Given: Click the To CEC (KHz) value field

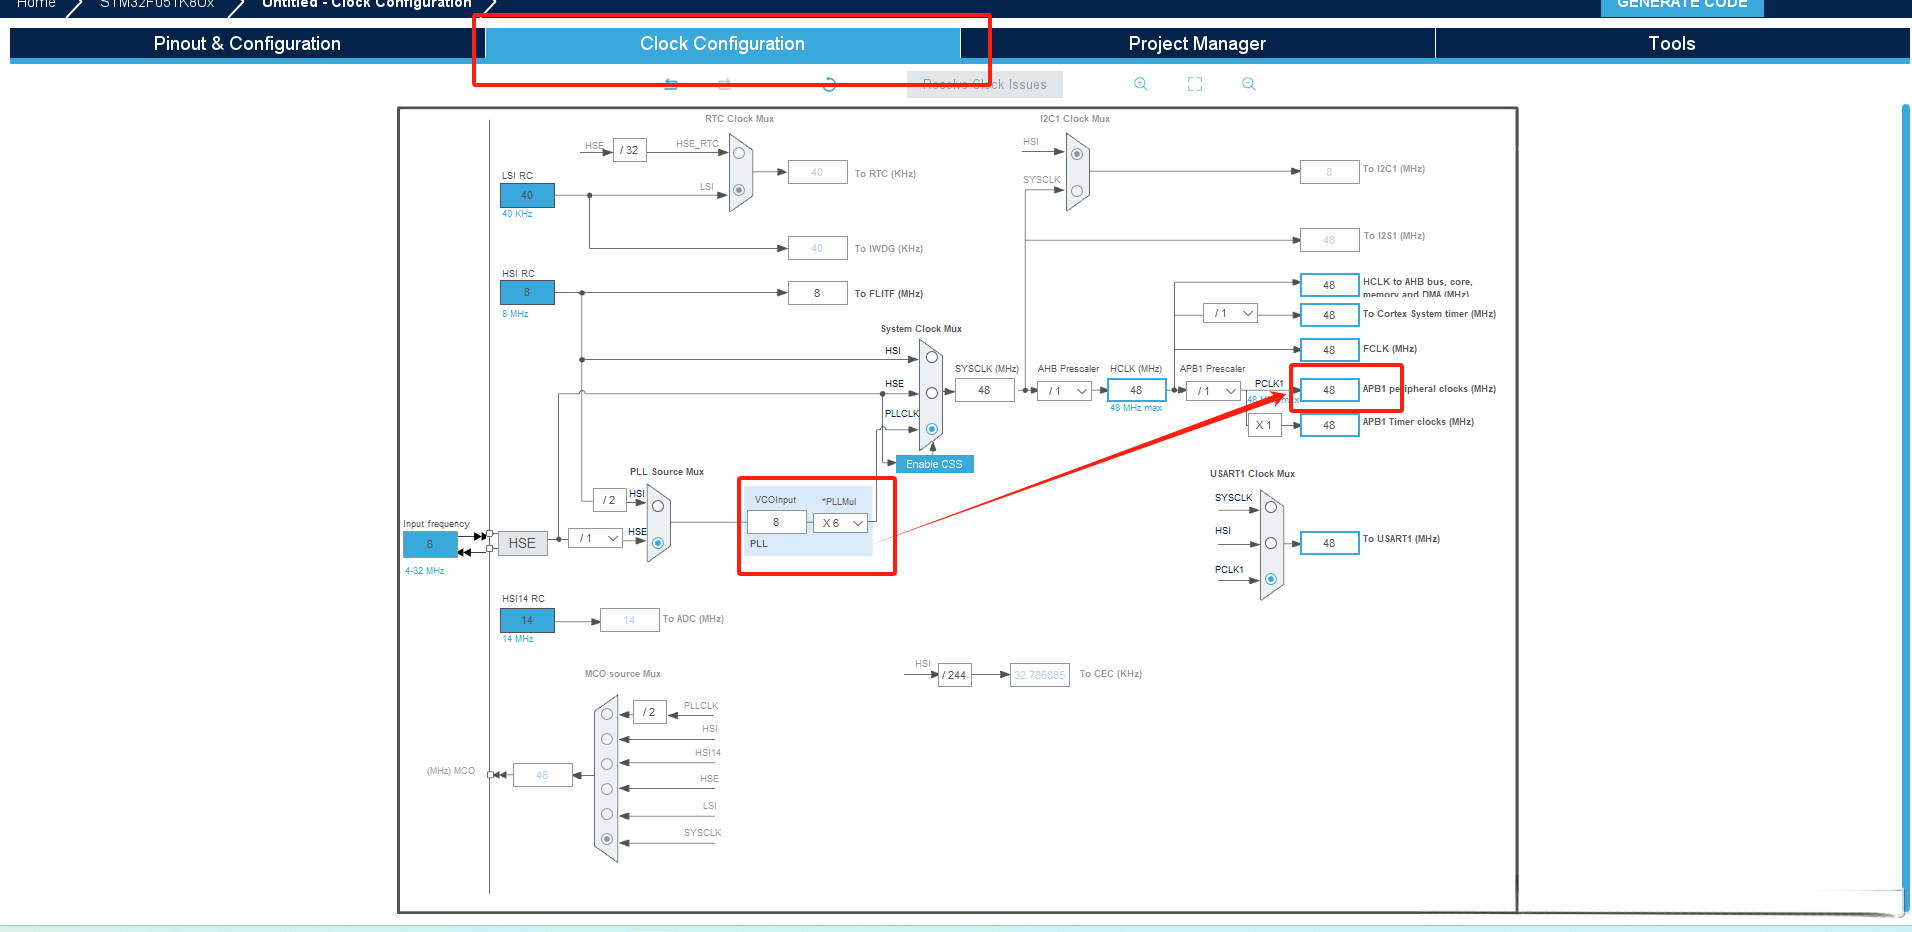Looking at the screenshot, I should pos(1040,675).
